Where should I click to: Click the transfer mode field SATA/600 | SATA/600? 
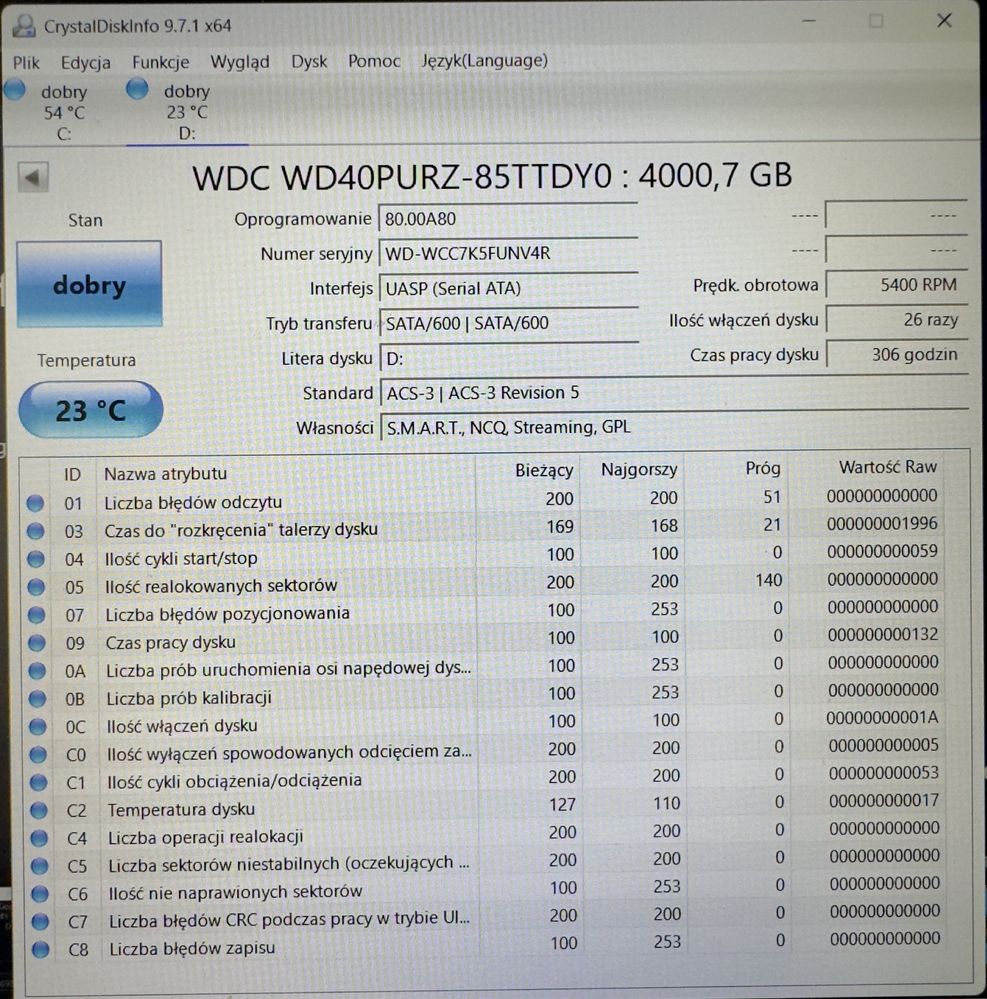click(x=508, y=323)
